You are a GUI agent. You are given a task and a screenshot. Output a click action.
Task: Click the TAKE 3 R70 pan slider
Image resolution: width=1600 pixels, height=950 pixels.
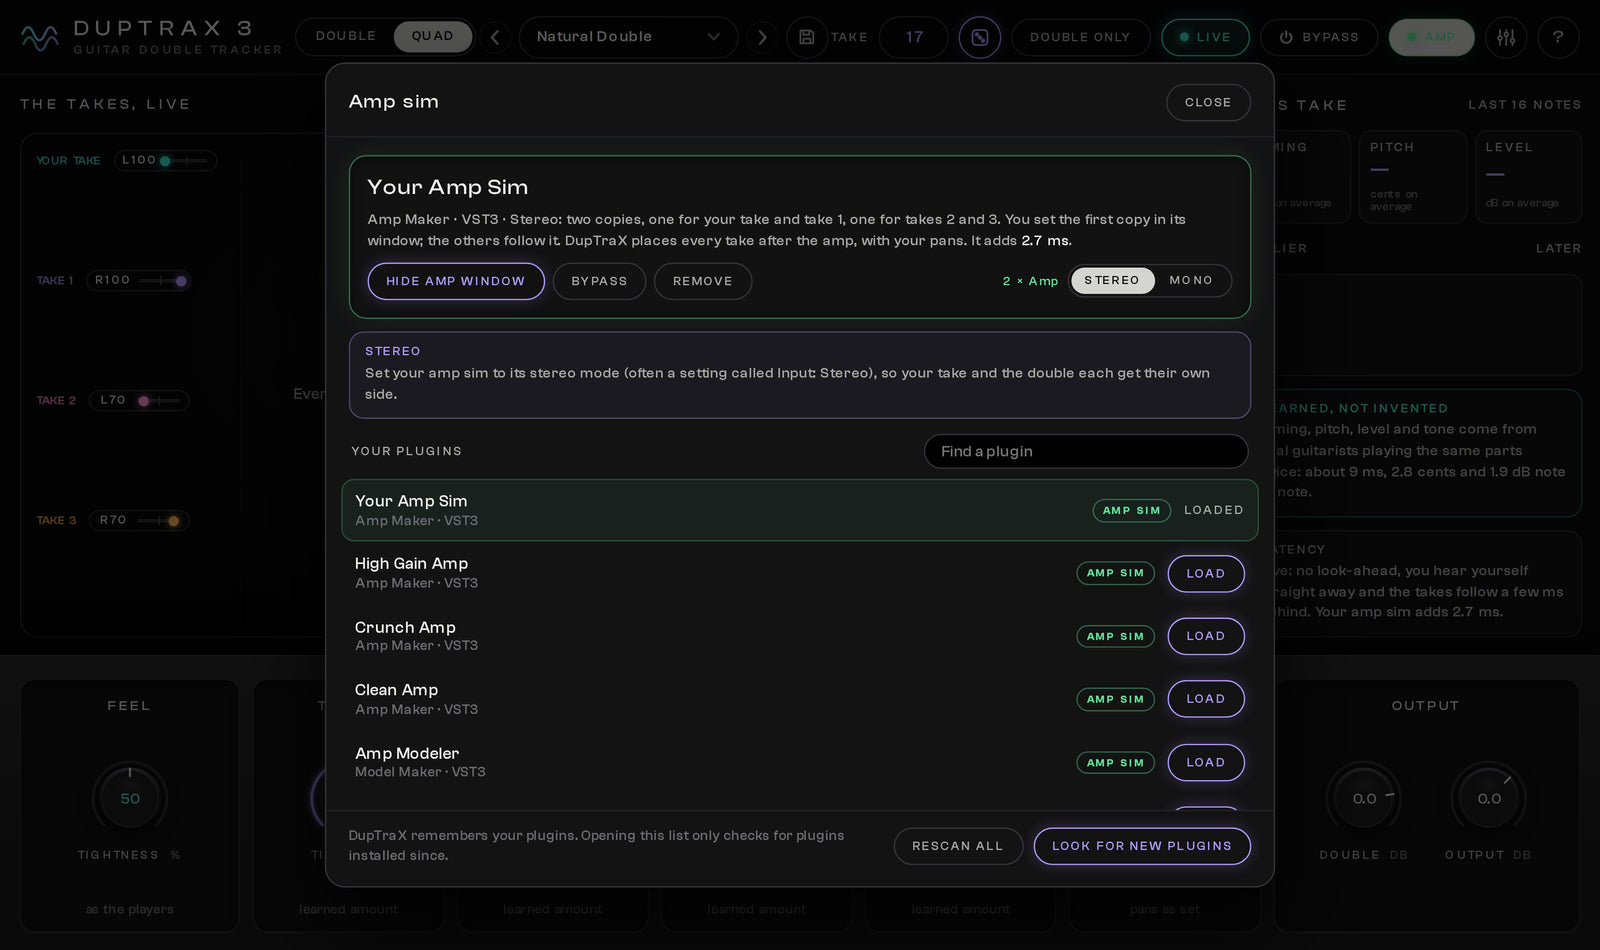tap(139, 521)
